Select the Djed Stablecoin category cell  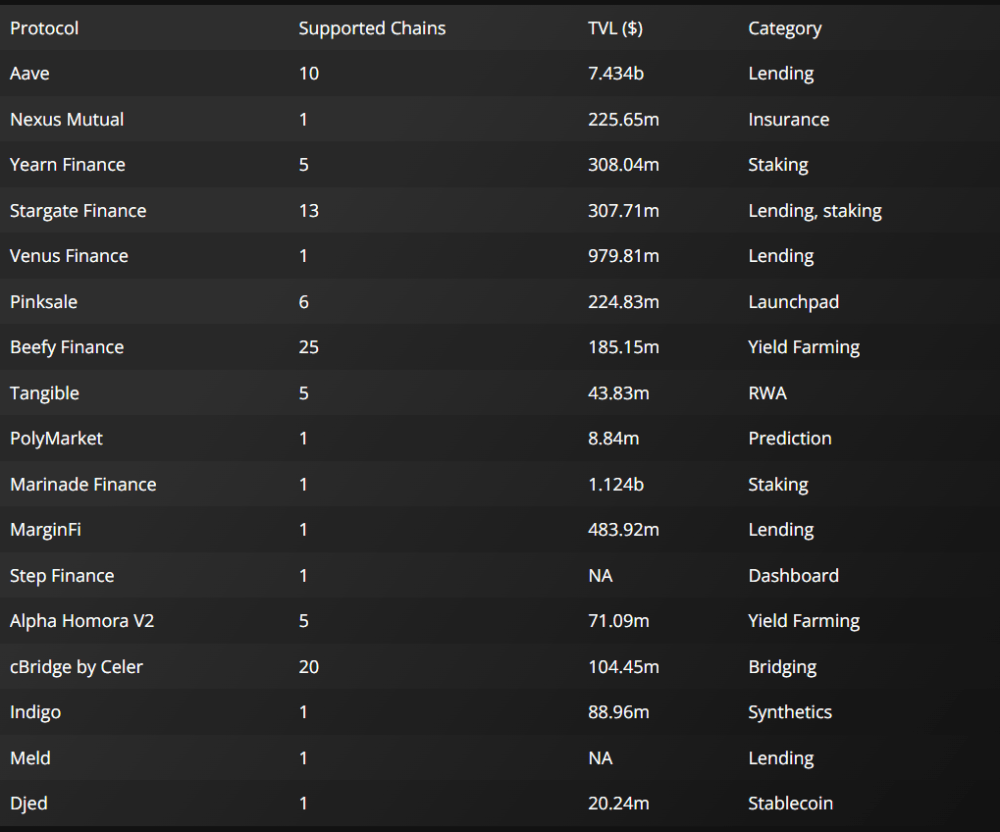[790, 804]
